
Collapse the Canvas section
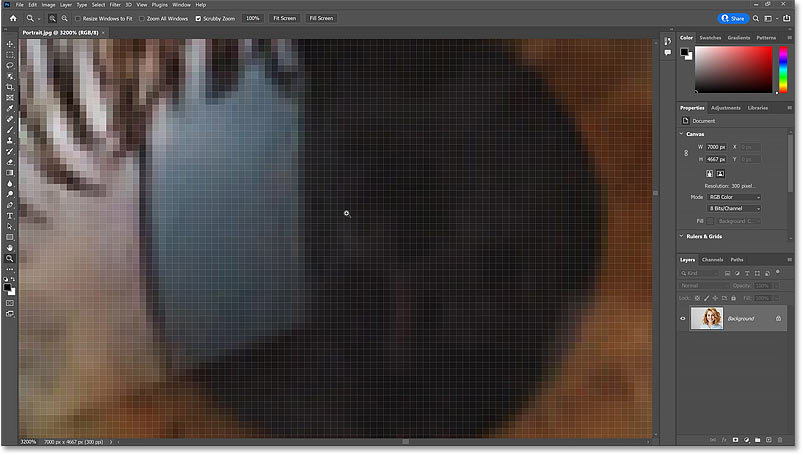(682, 134)
